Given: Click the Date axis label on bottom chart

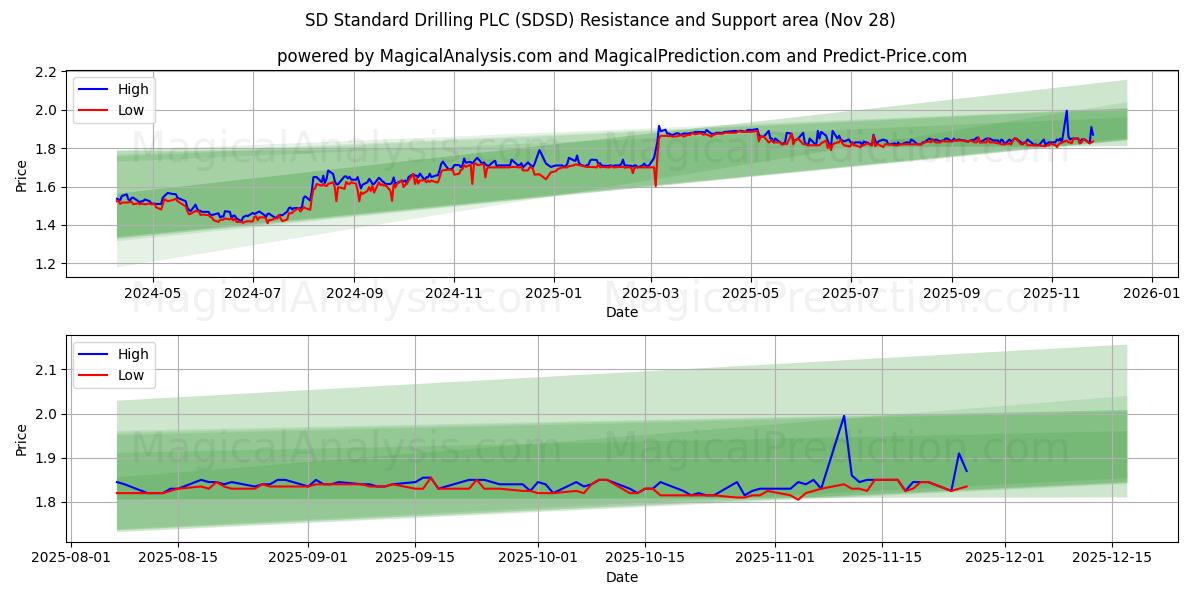Looking at the screenshot, I should point(622,577).
